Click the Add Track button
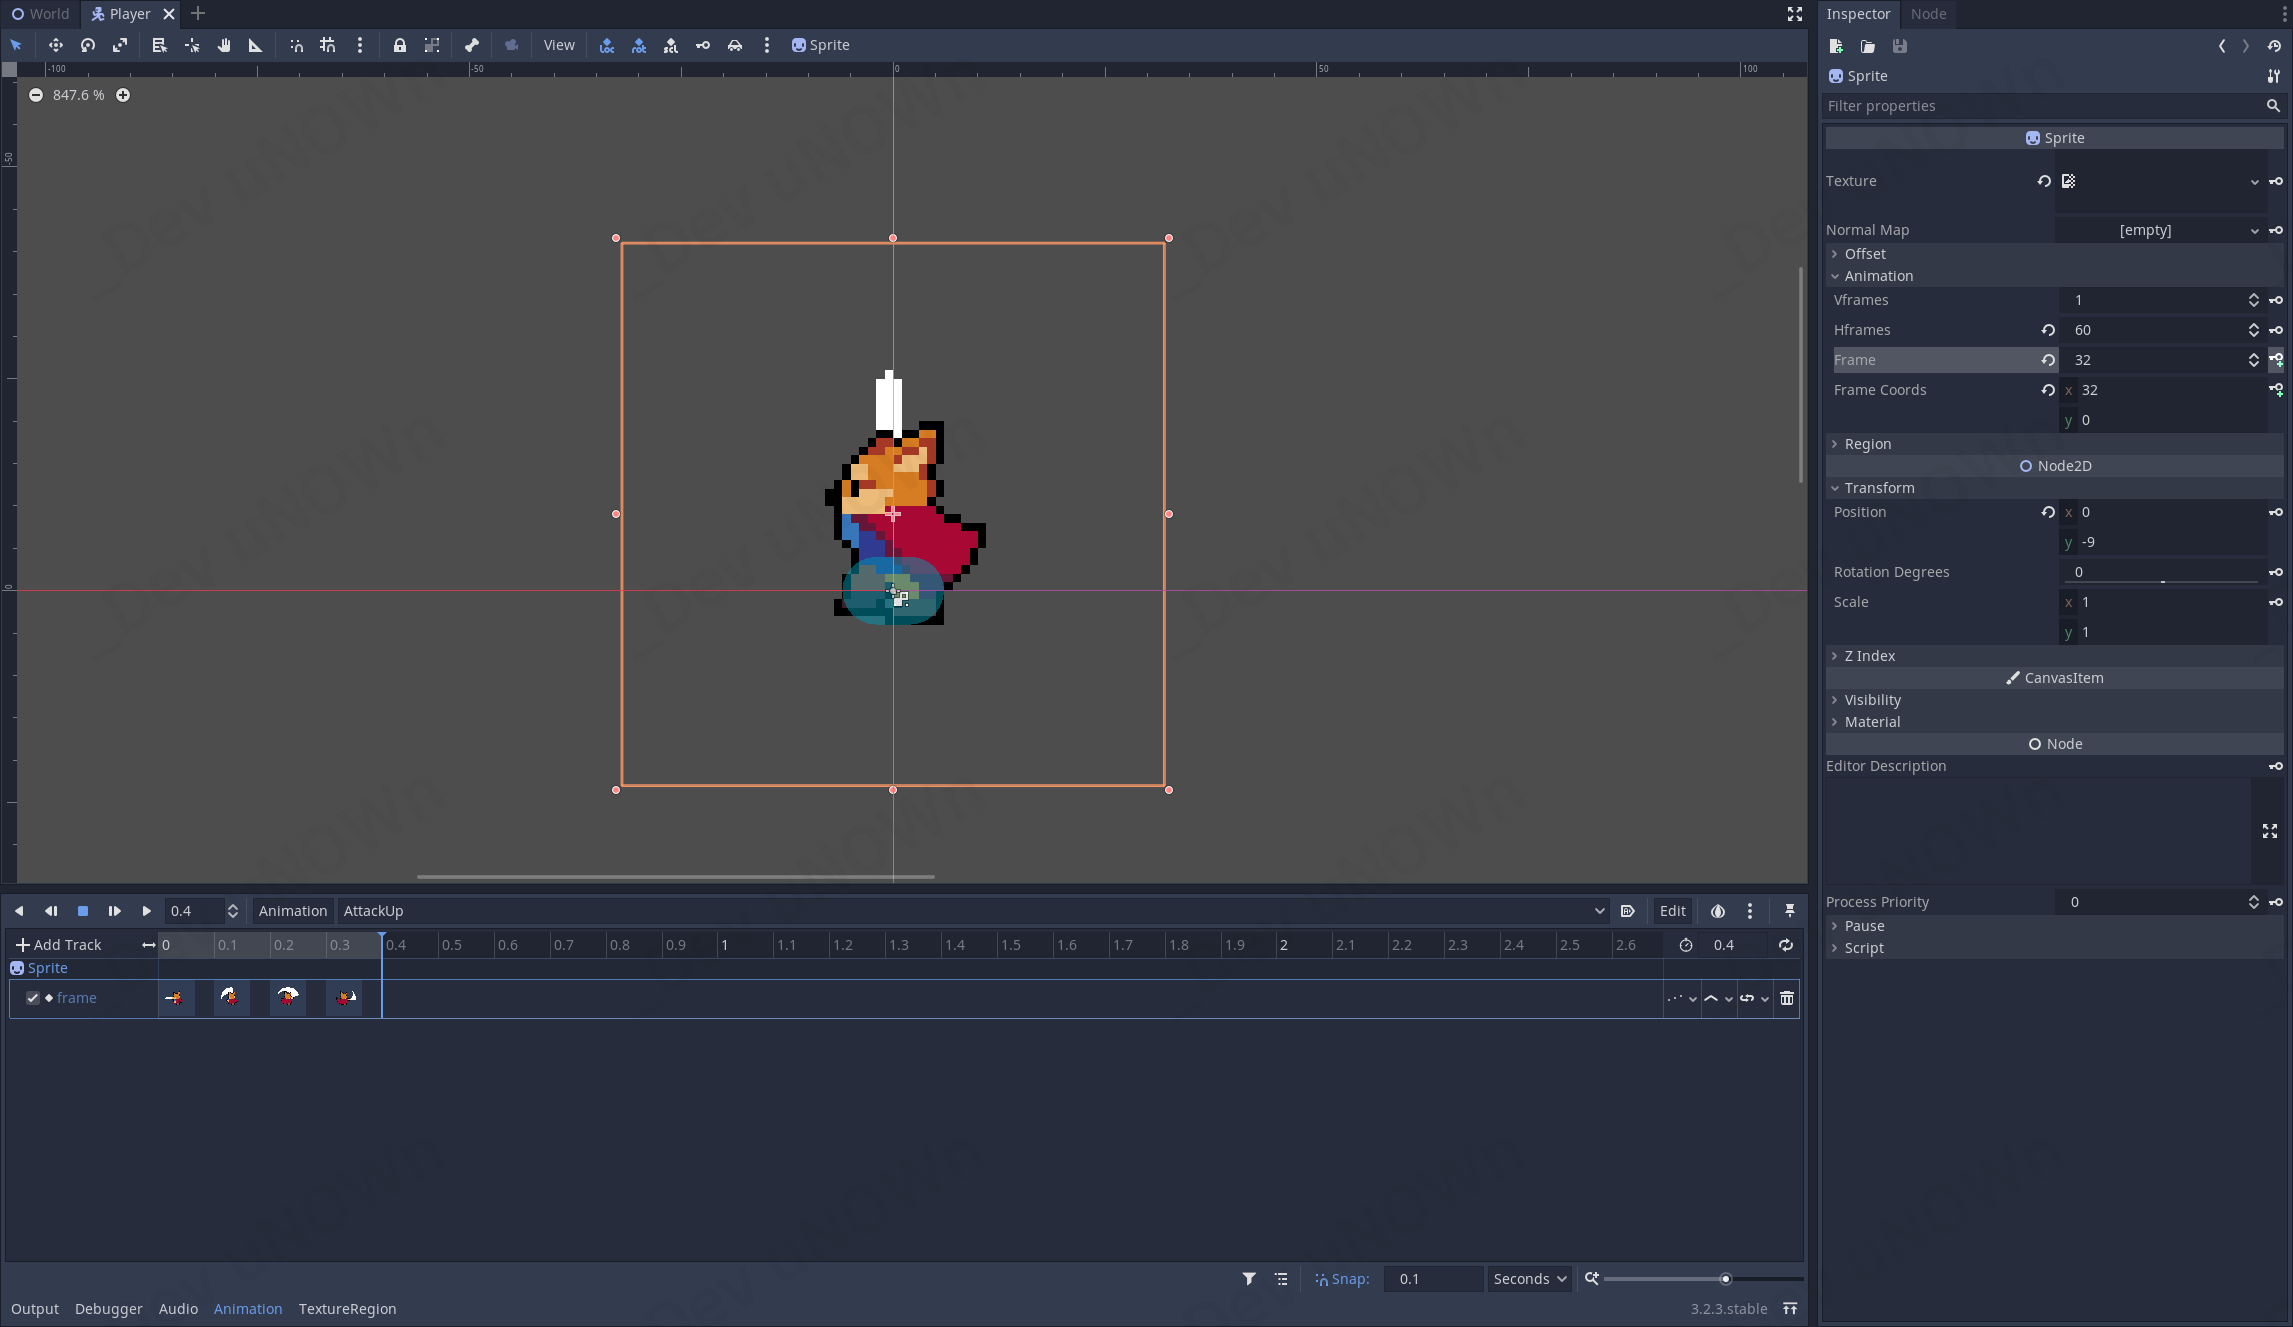Image resolution: width=2293 pixels, height=1327 pixels. pyautogui.click(x=58, y=945)
